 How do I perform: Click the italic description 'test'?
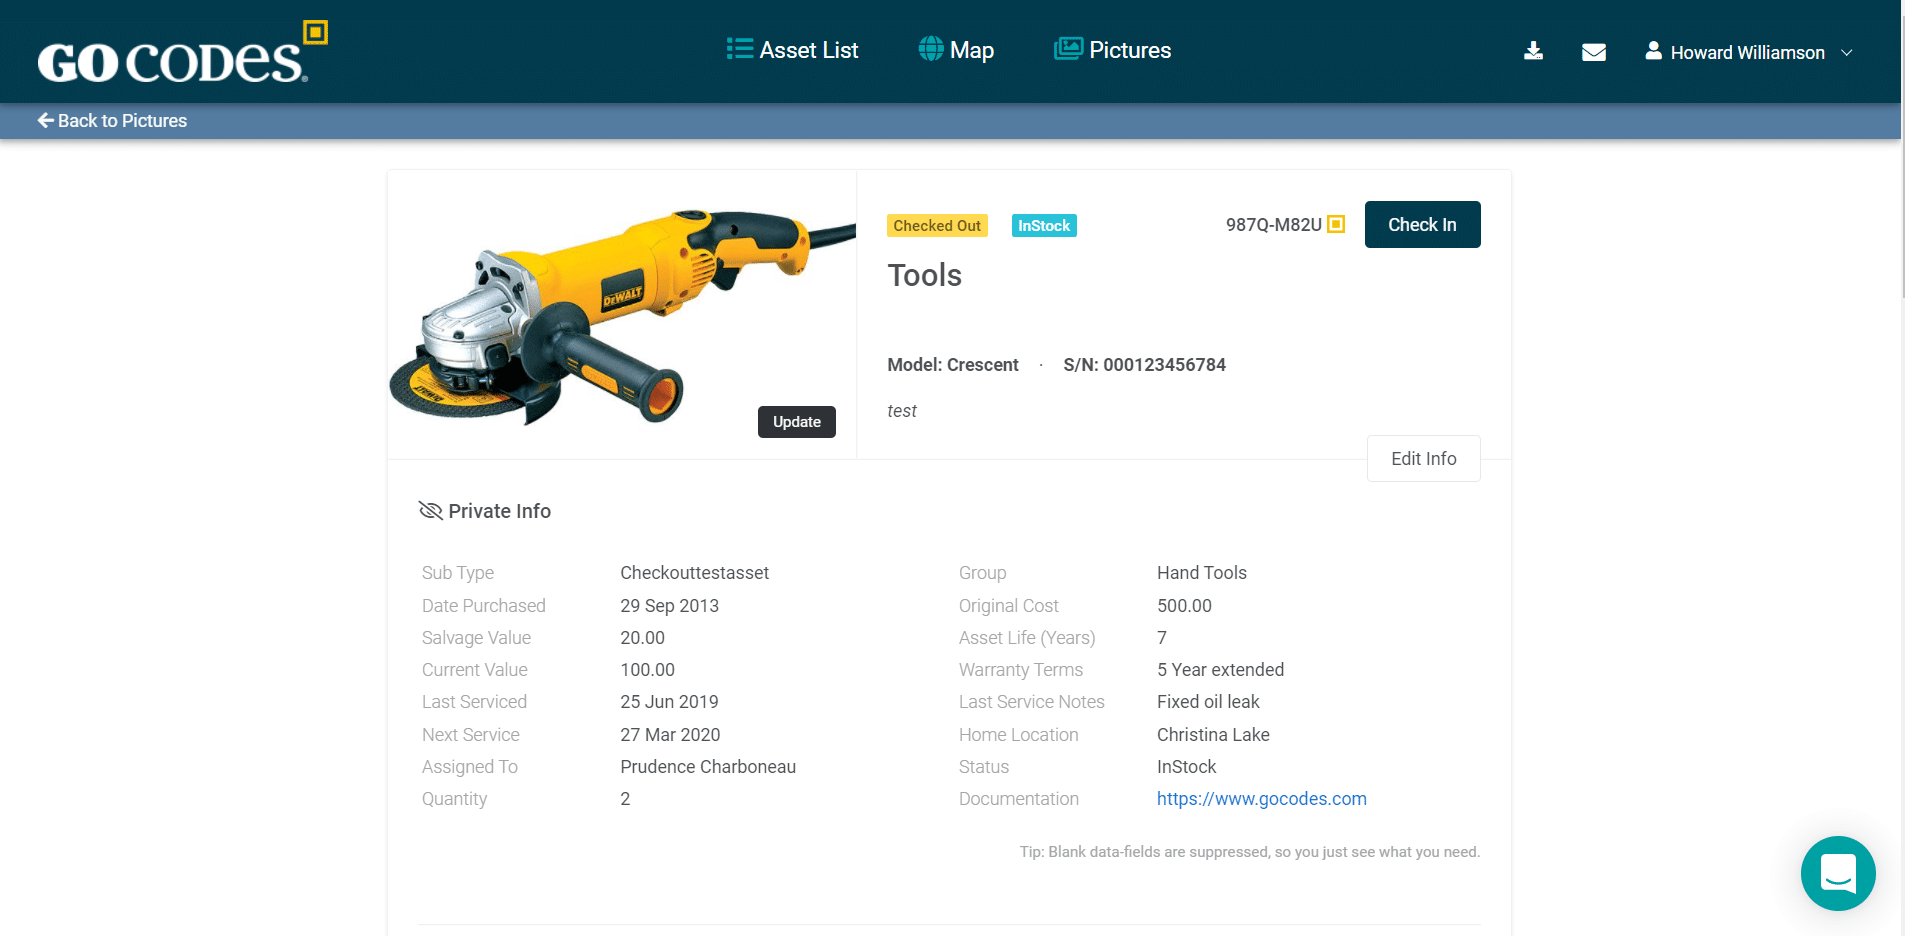(x=901, y=411)
